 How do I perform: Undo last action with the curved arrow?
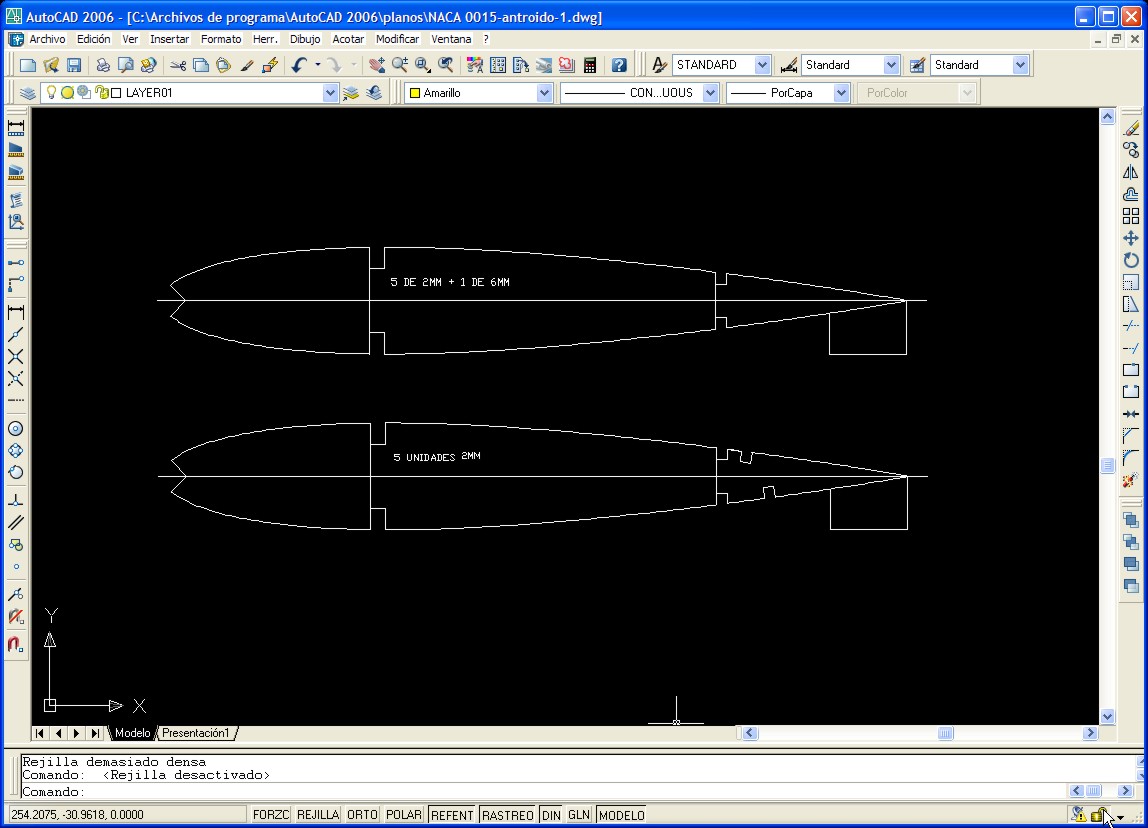click(x=299, y=65)
